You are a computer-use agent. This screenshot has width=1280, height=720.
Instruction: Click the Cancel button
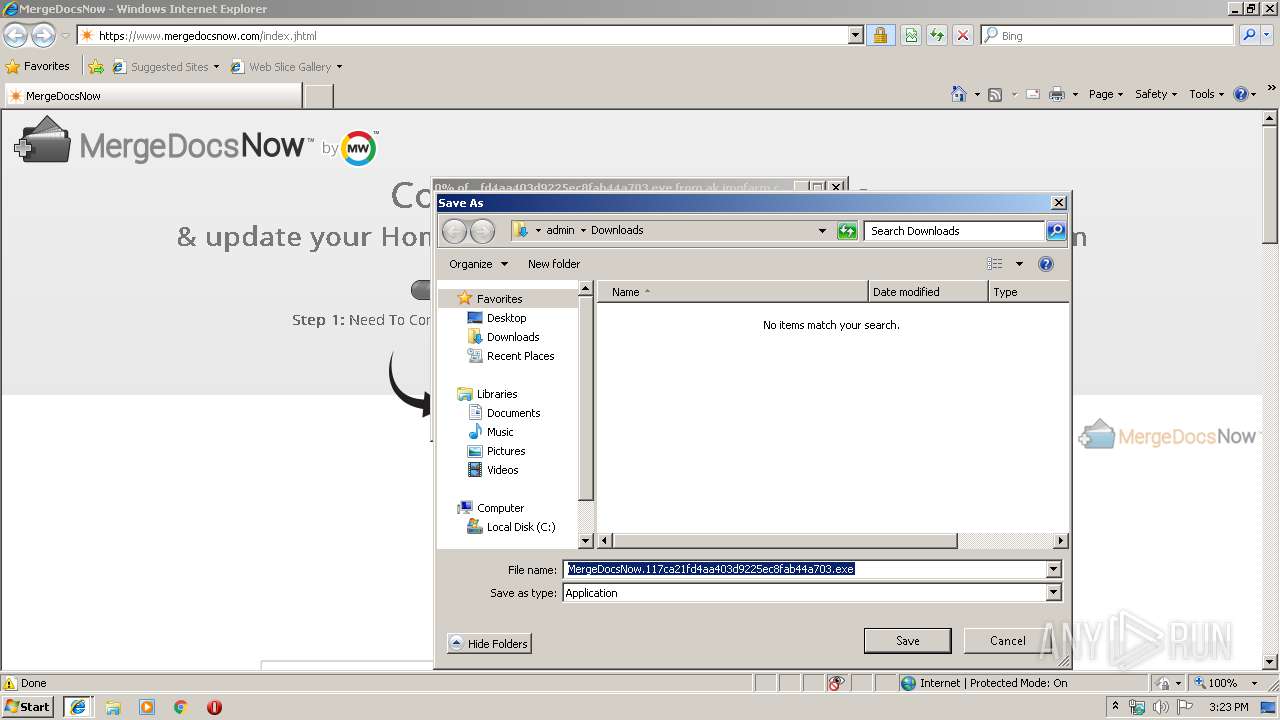pyautogui.click(x=1007, y=641)
